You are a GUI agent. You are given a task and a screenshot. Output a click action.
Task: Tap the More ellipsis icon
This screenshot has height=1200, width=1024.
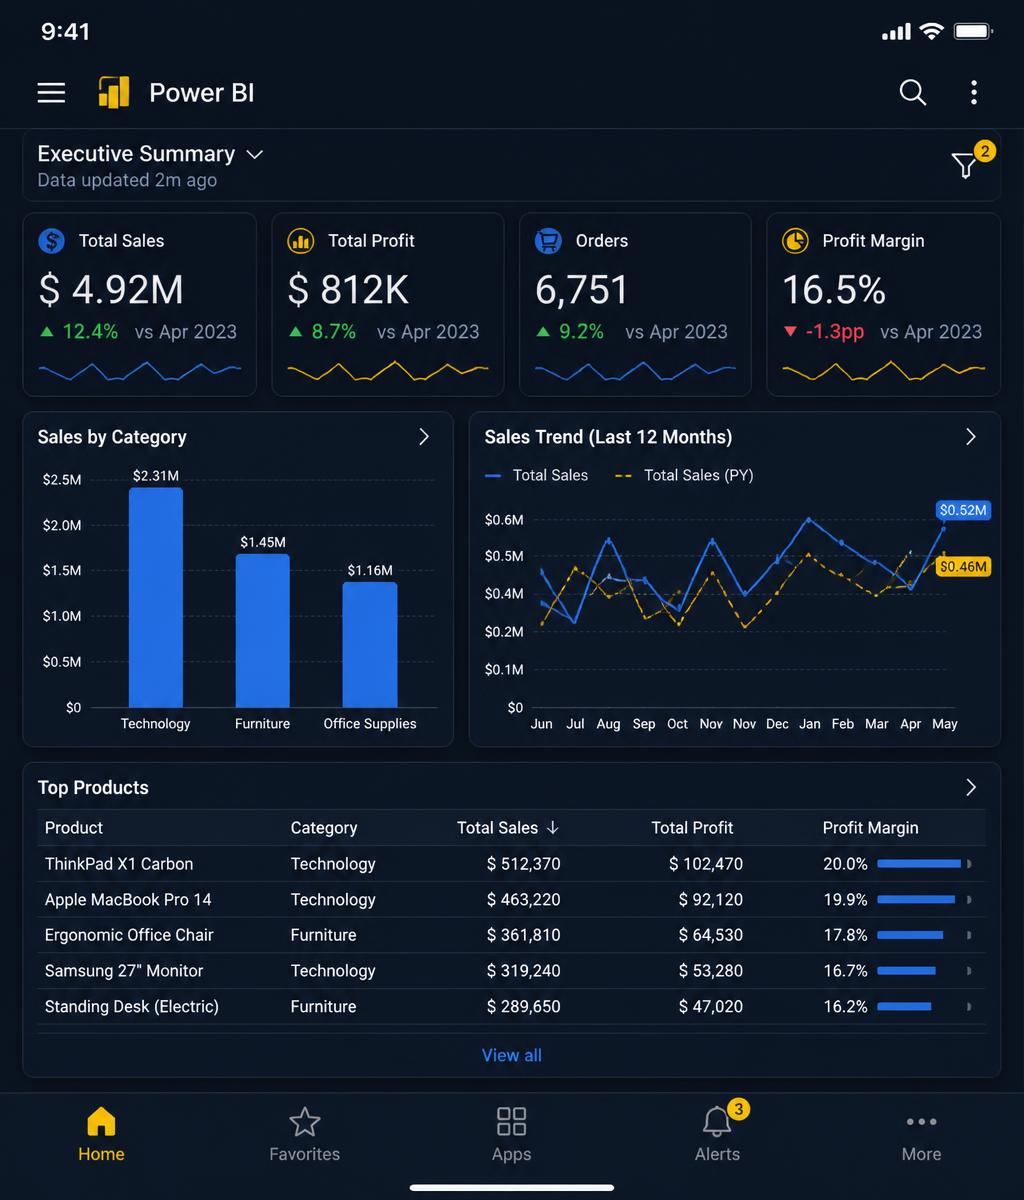(x=921, y=1122)
